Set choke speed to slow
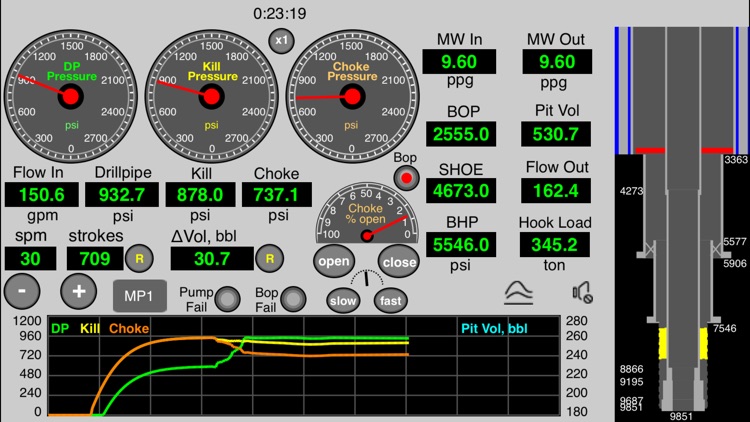This screenshot has height=422, width=750. (343, 300)
